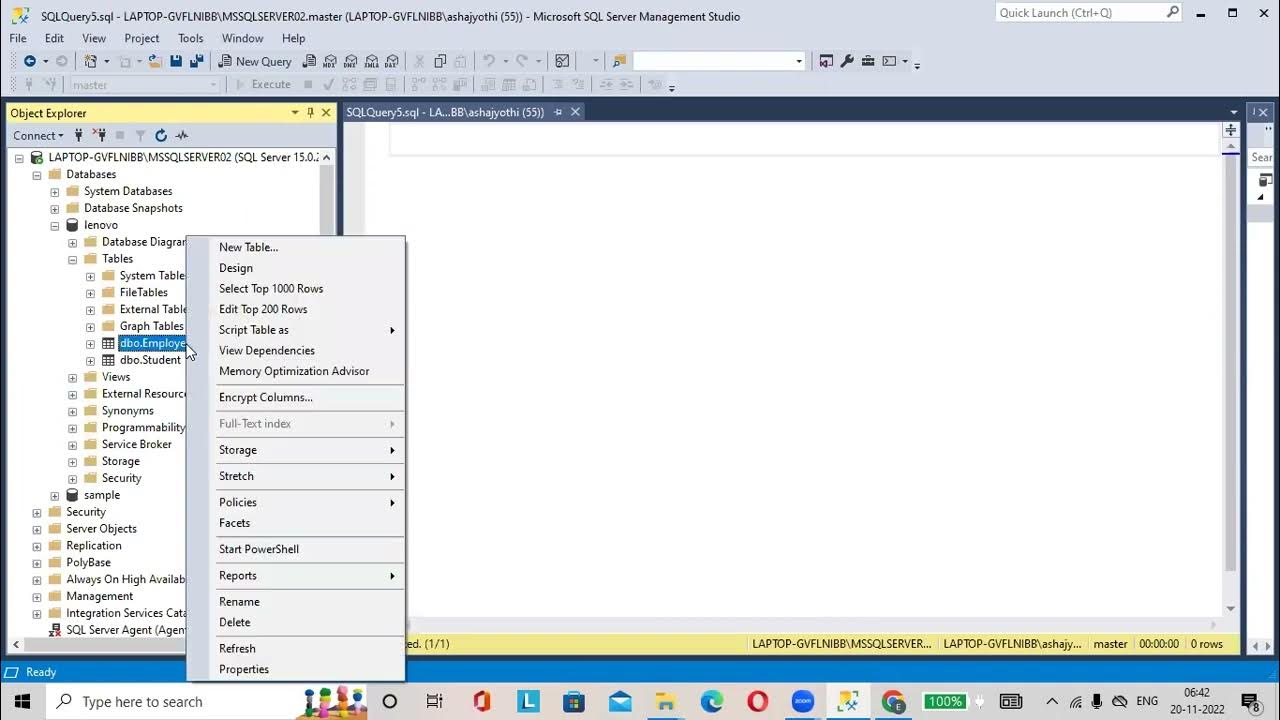Image resolution: width=1280 pixels, height=720 pixels.
Task: Select the dbo.Student table in tree
Action: [x=150, y=360]
